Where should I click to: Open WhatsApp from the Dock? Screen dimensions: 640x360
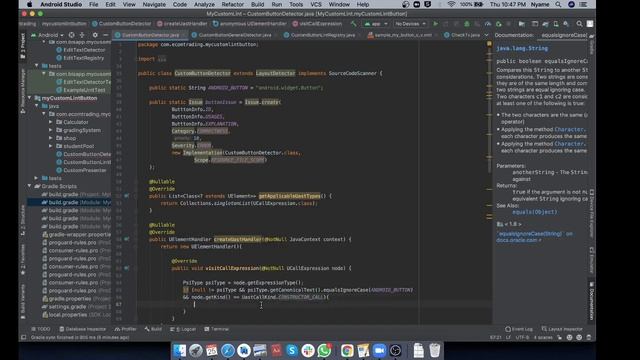click(x=324, y=350)
